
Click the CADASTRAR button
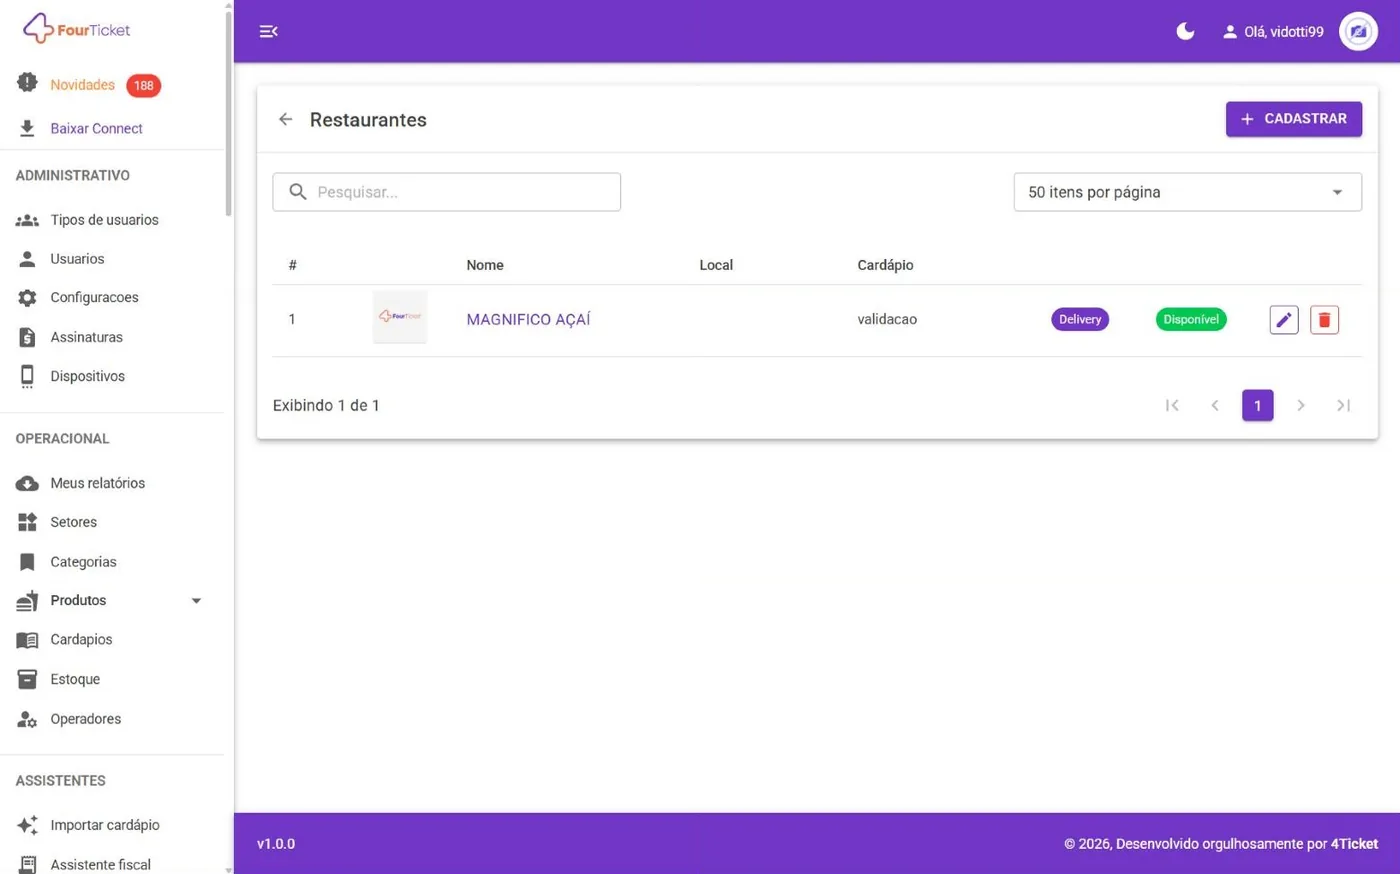coord(1293,119)
